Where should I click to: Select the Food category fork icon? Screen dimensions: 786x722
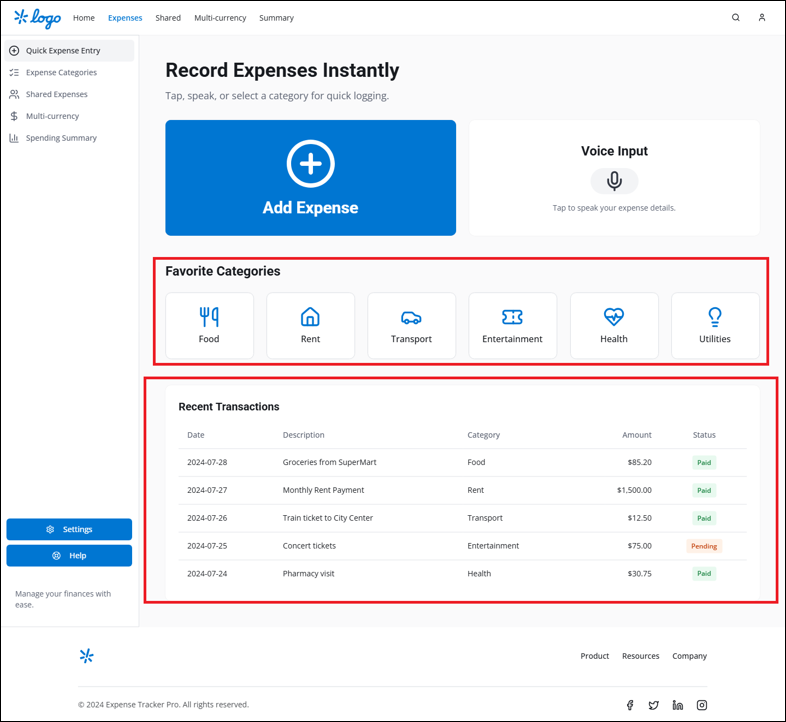pos(209,316)
